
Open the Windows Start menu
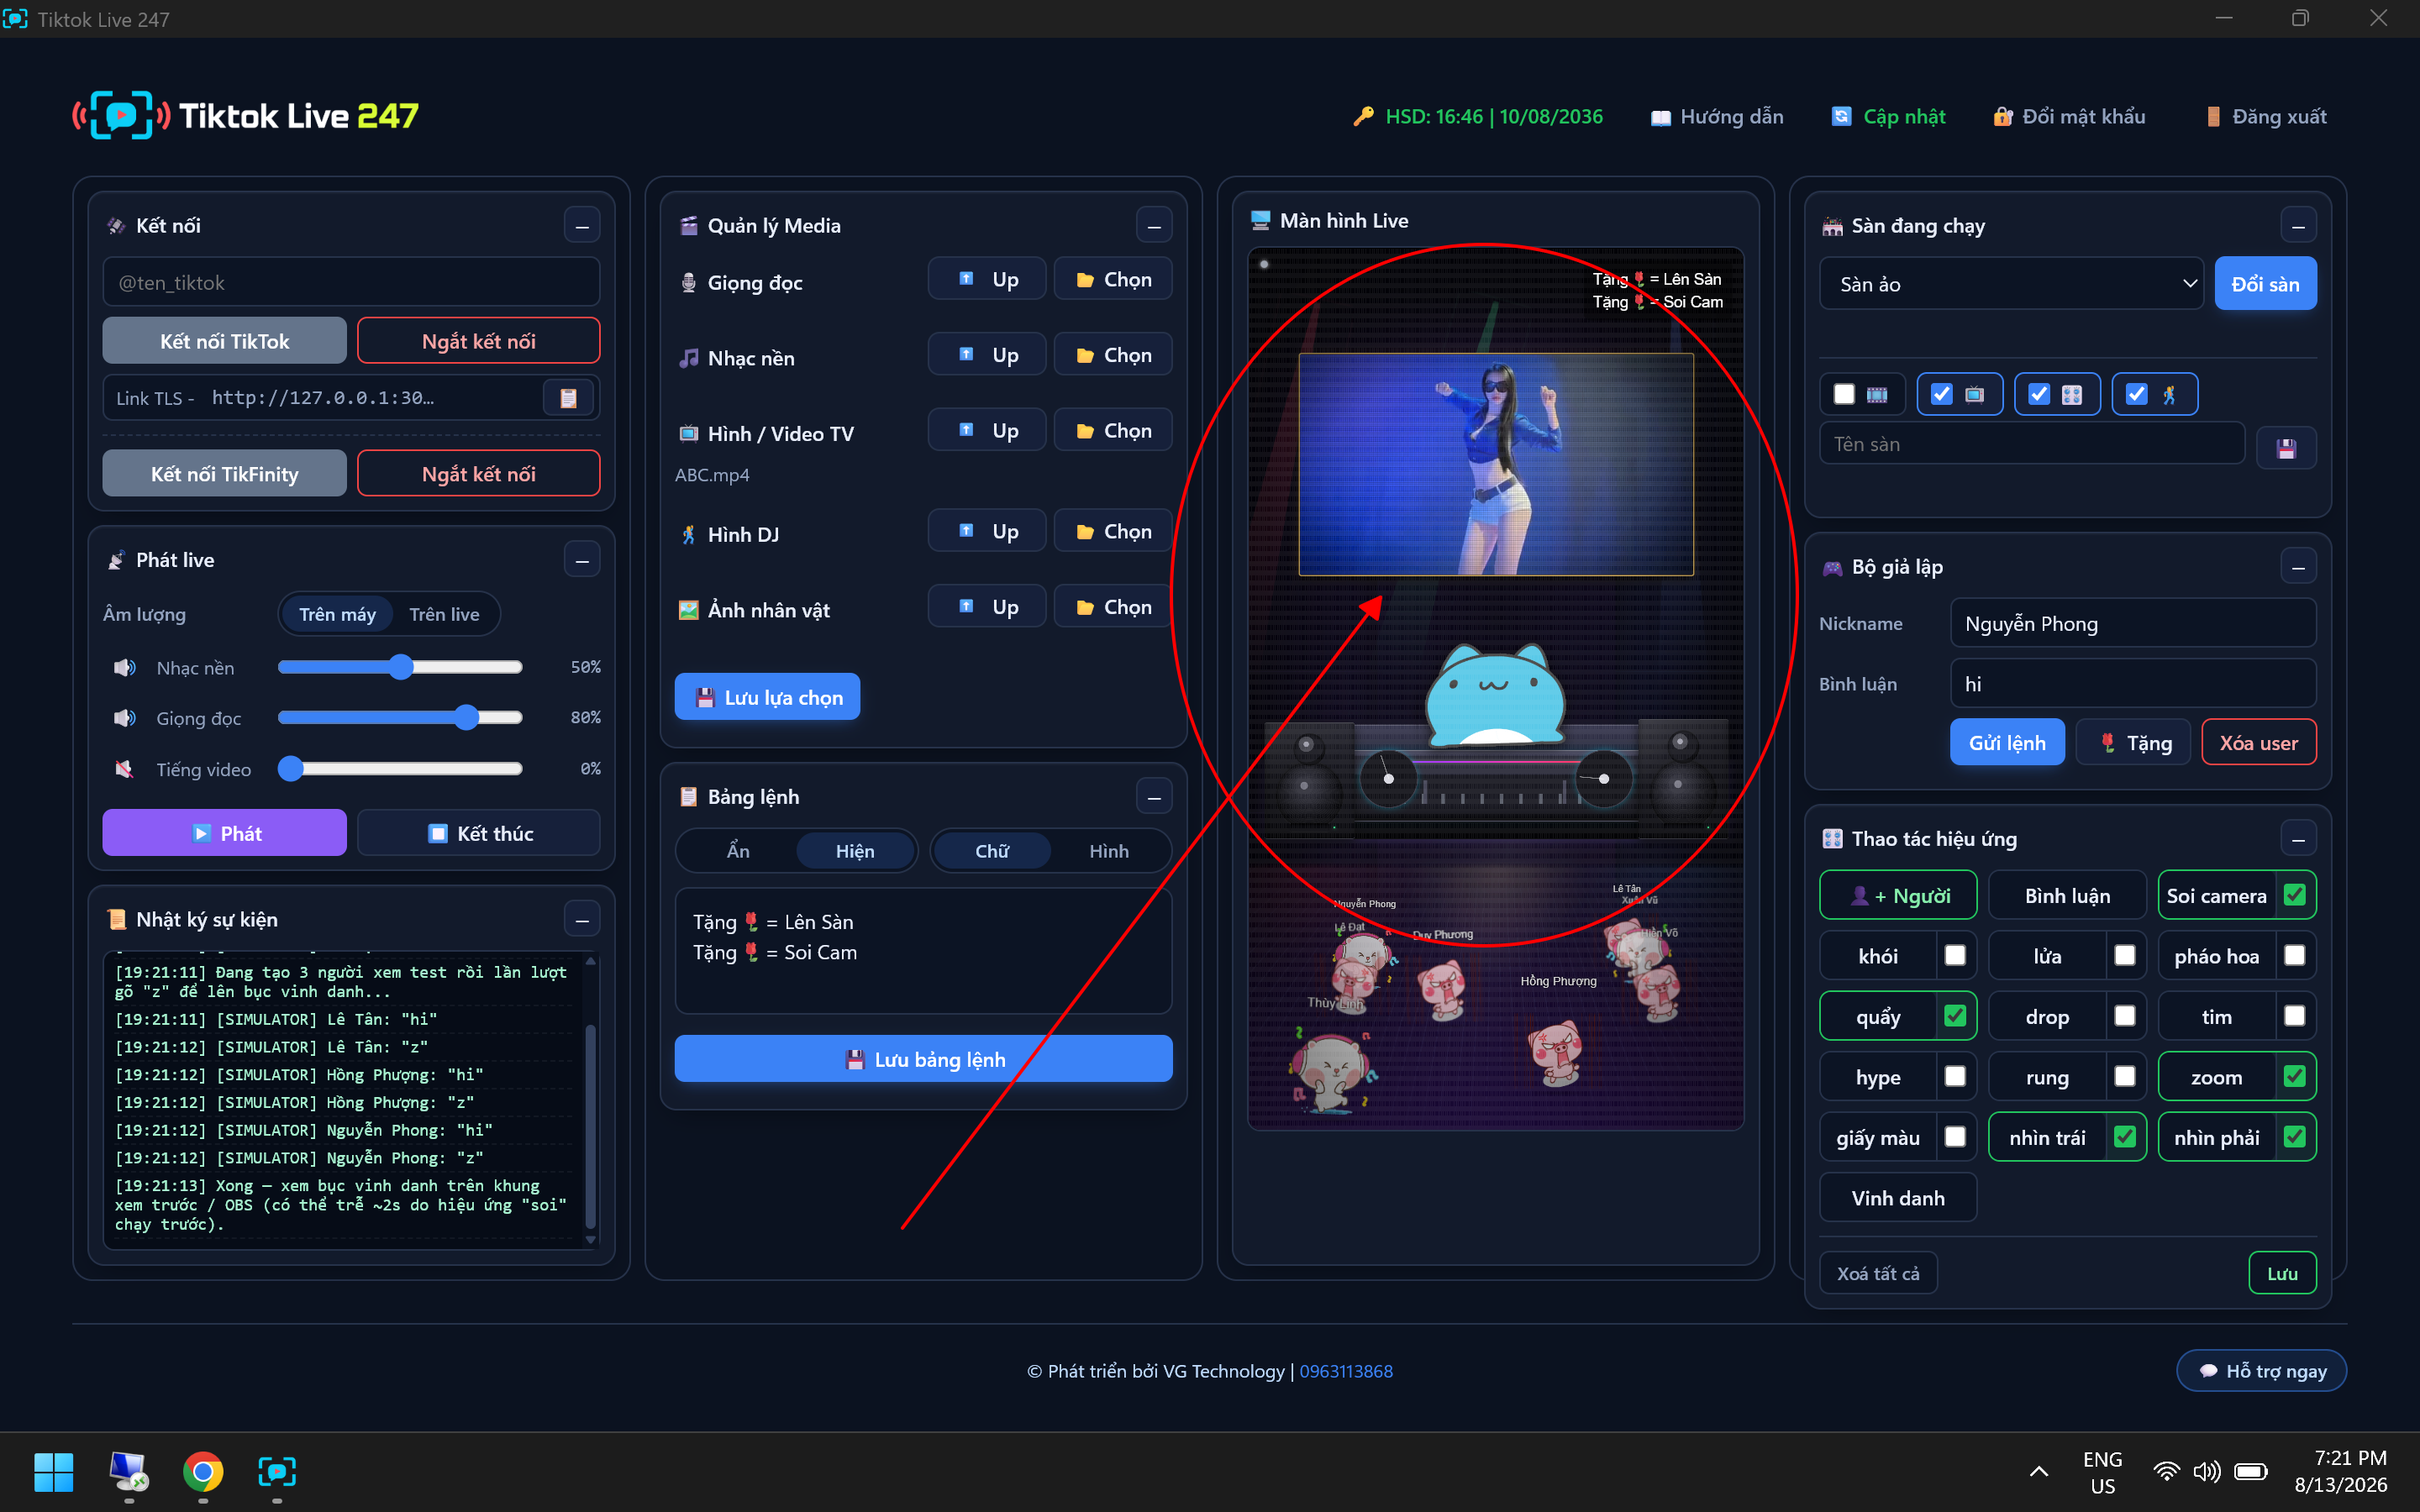click(53, 1471)
